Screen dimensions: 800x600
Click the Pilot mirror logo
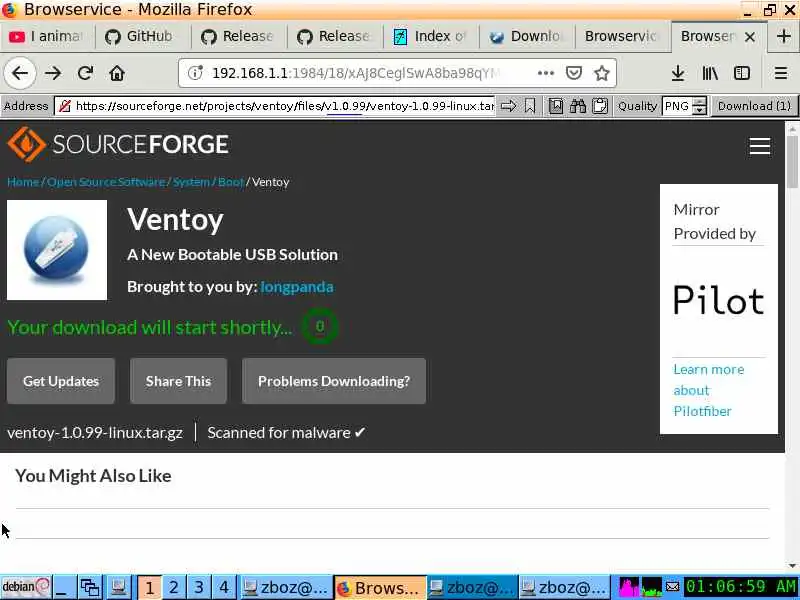tap(718, 301)
